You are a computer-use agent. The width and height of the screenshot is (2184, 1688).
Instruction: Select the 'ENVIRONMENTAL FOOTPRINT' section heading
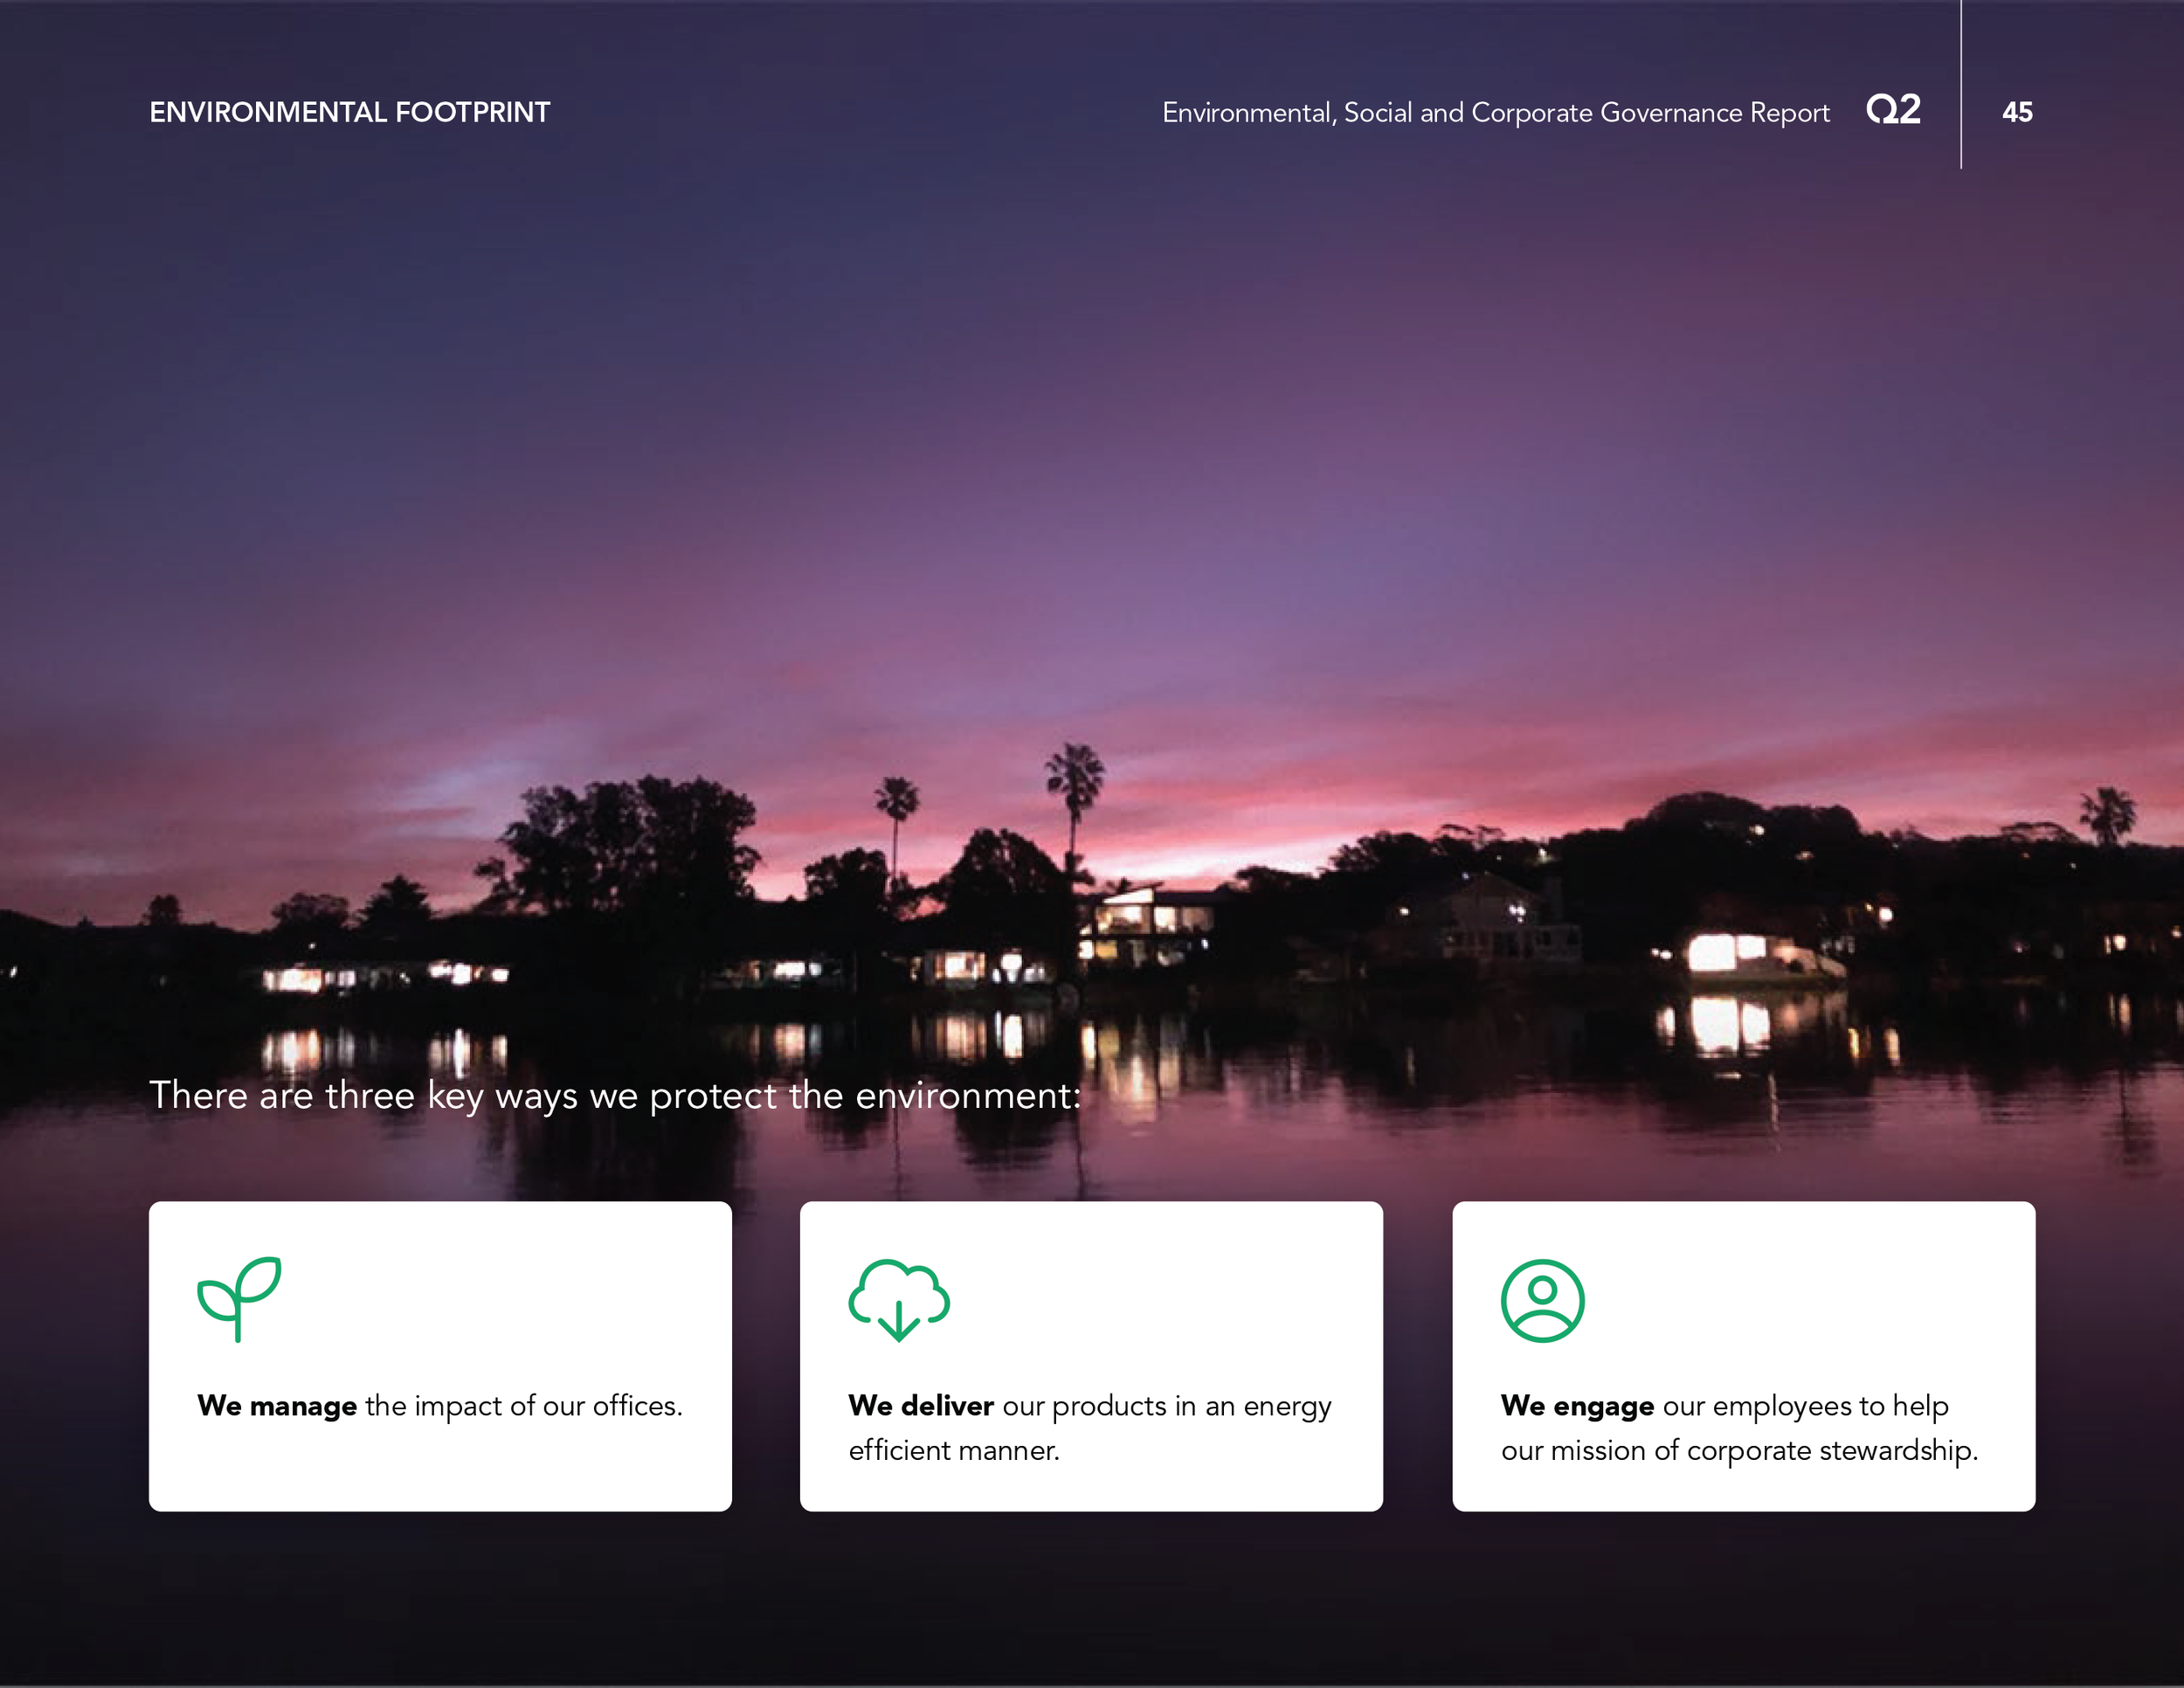(x=350, y=112)
